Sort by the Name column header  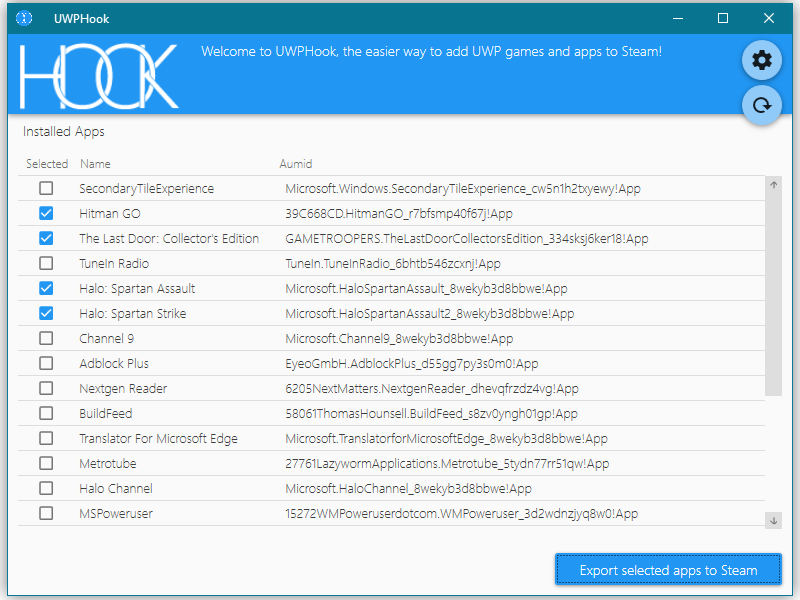point(95,164)
